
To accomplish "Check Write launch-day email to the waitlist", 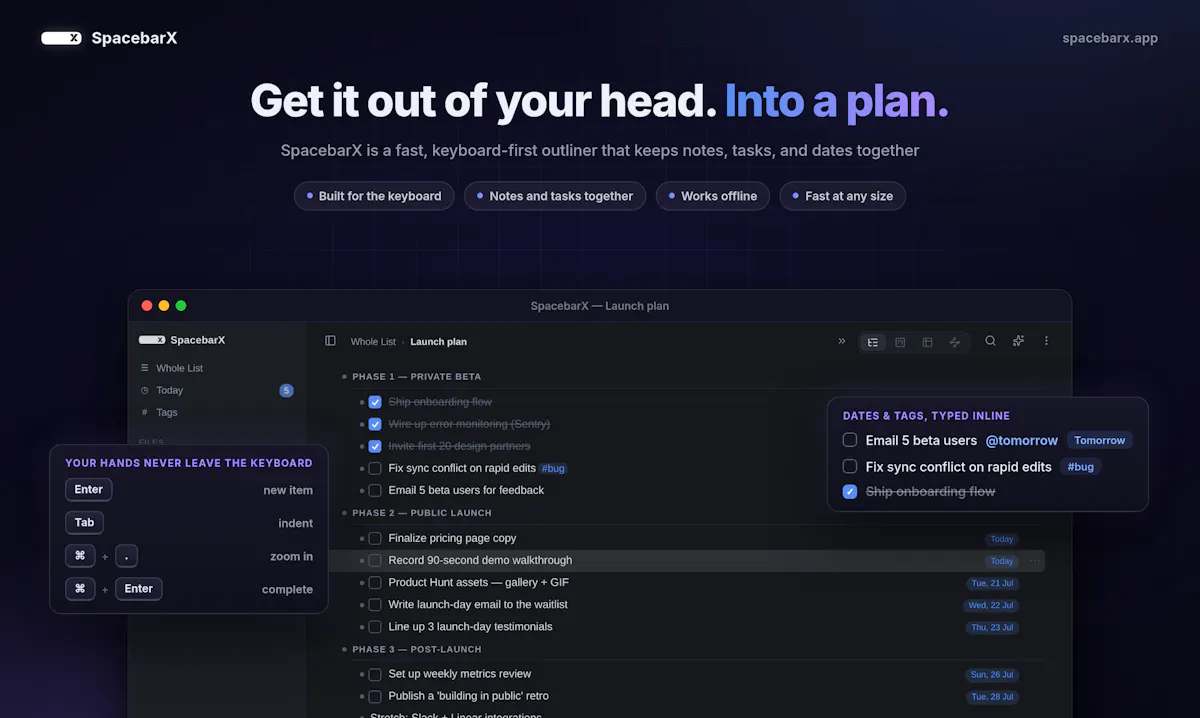I will pos(375,604).
